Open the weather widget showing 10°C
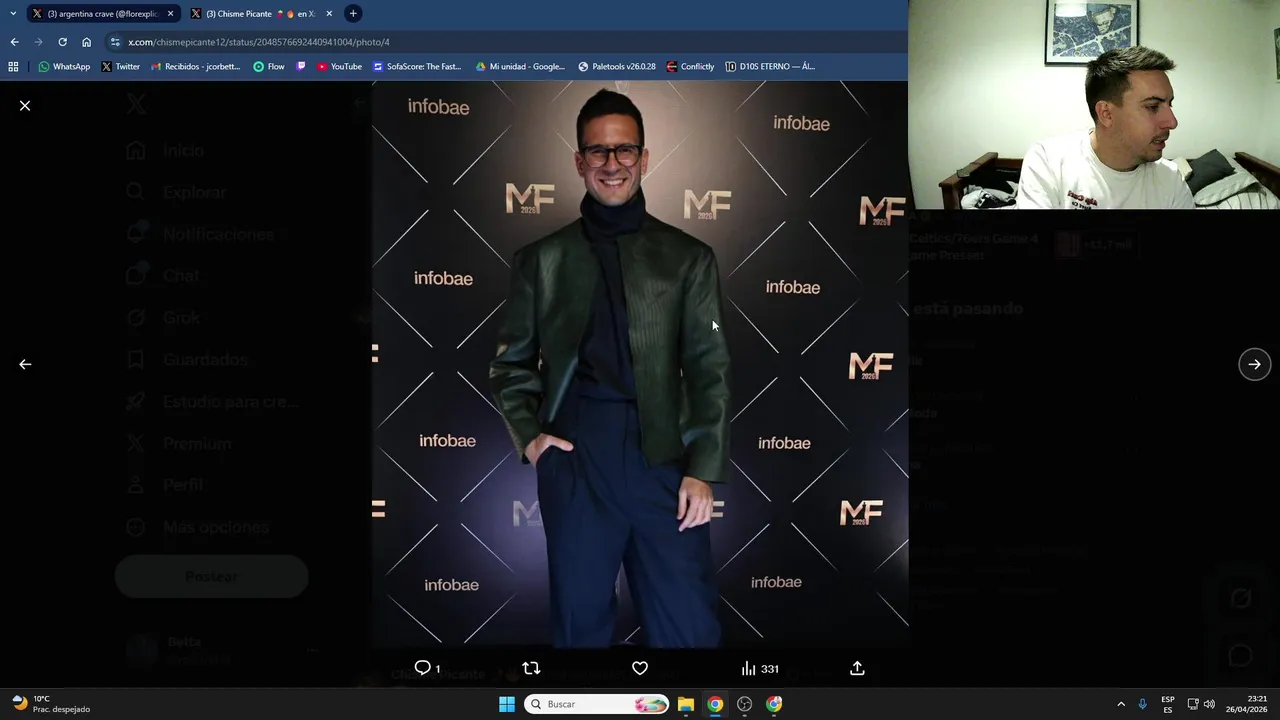This screenshot has width=1280, height=720. tap(50, 704)
